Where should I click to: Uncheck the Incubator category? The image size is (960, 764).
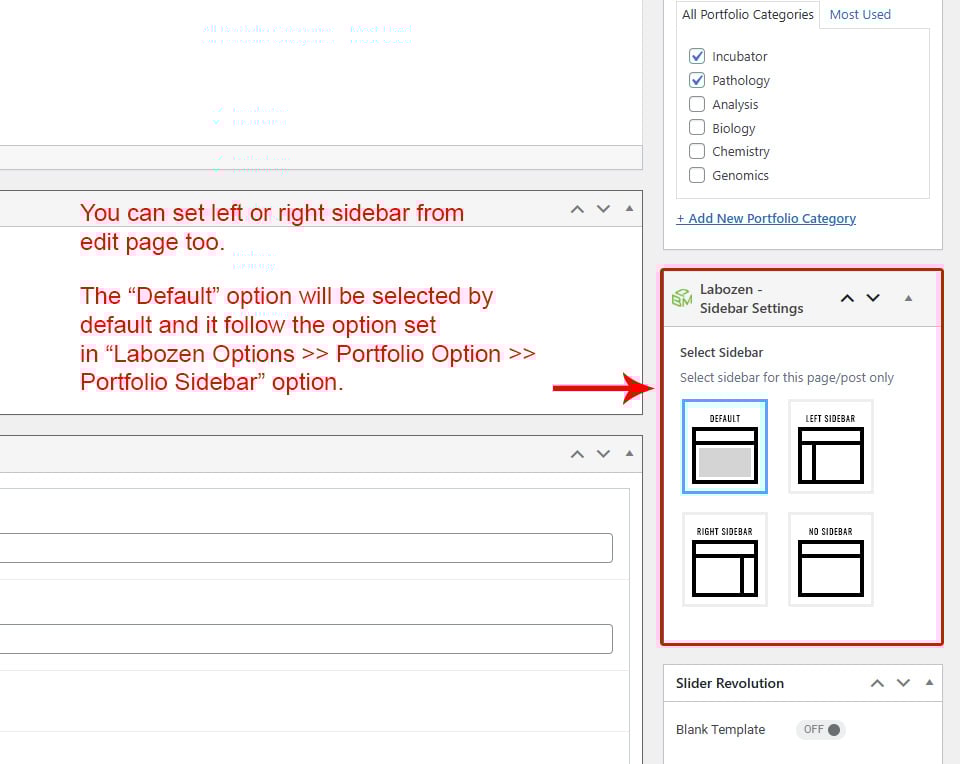697,56
